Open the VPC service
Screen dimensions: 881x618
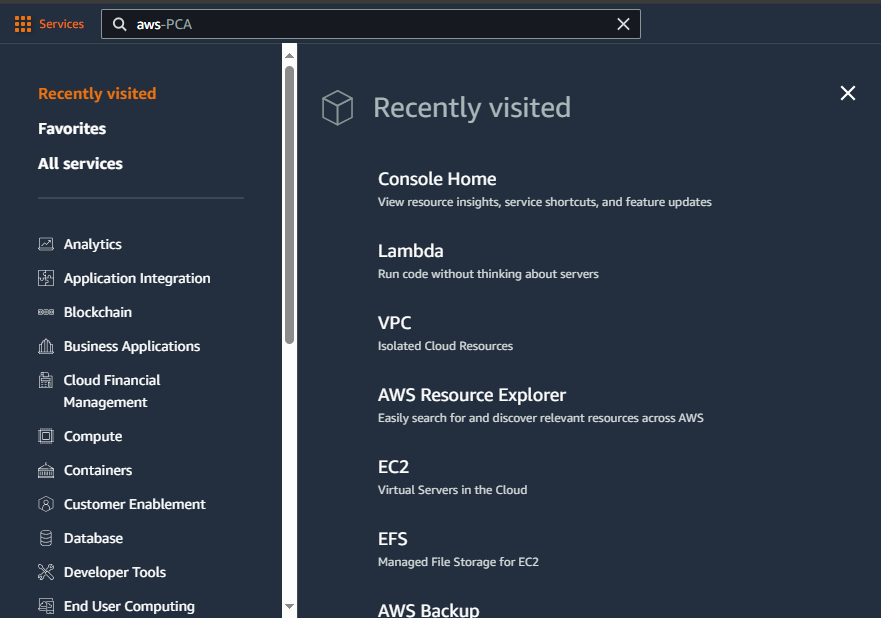394,322
